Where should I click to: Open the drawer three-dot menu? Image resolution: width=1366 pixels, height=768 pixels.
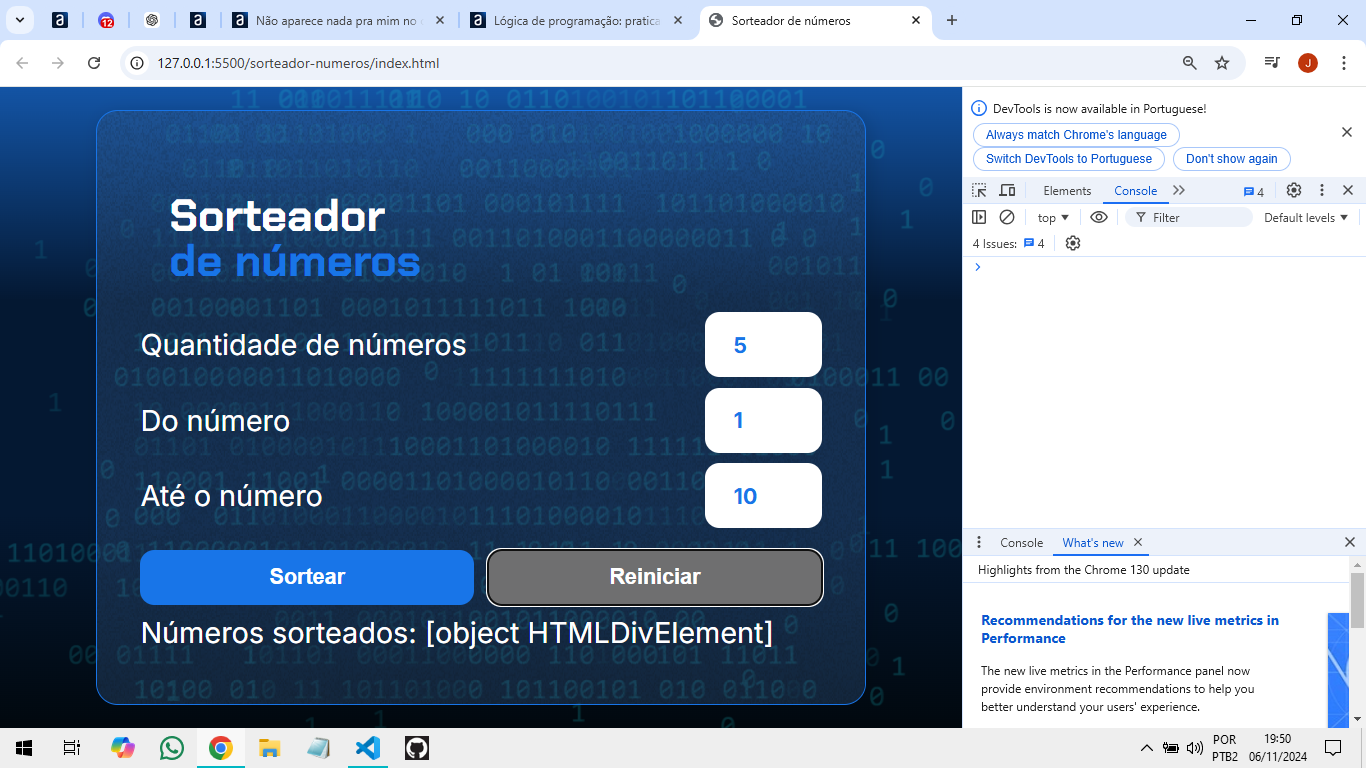coord(979,542)
